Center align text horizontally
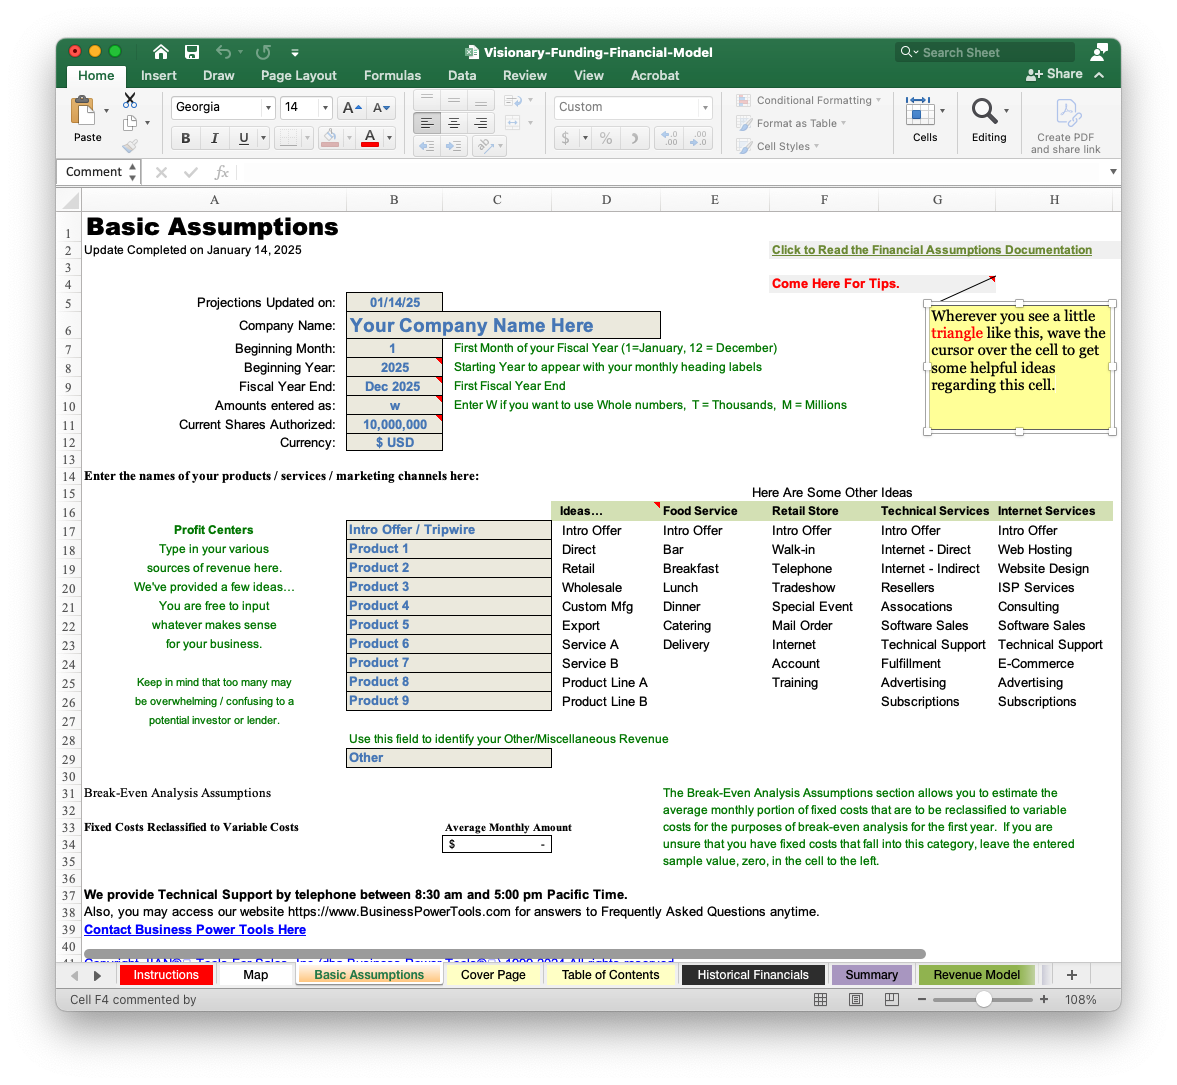The width and height of the screenshot is (1177, 1085). tap(454, 122)
